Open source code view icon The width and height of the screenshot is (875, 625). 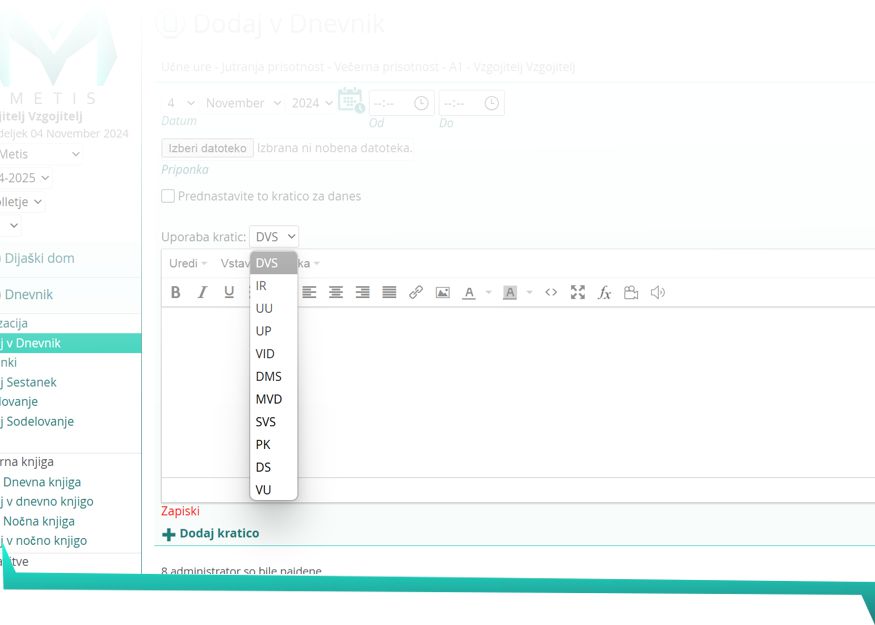551,293
